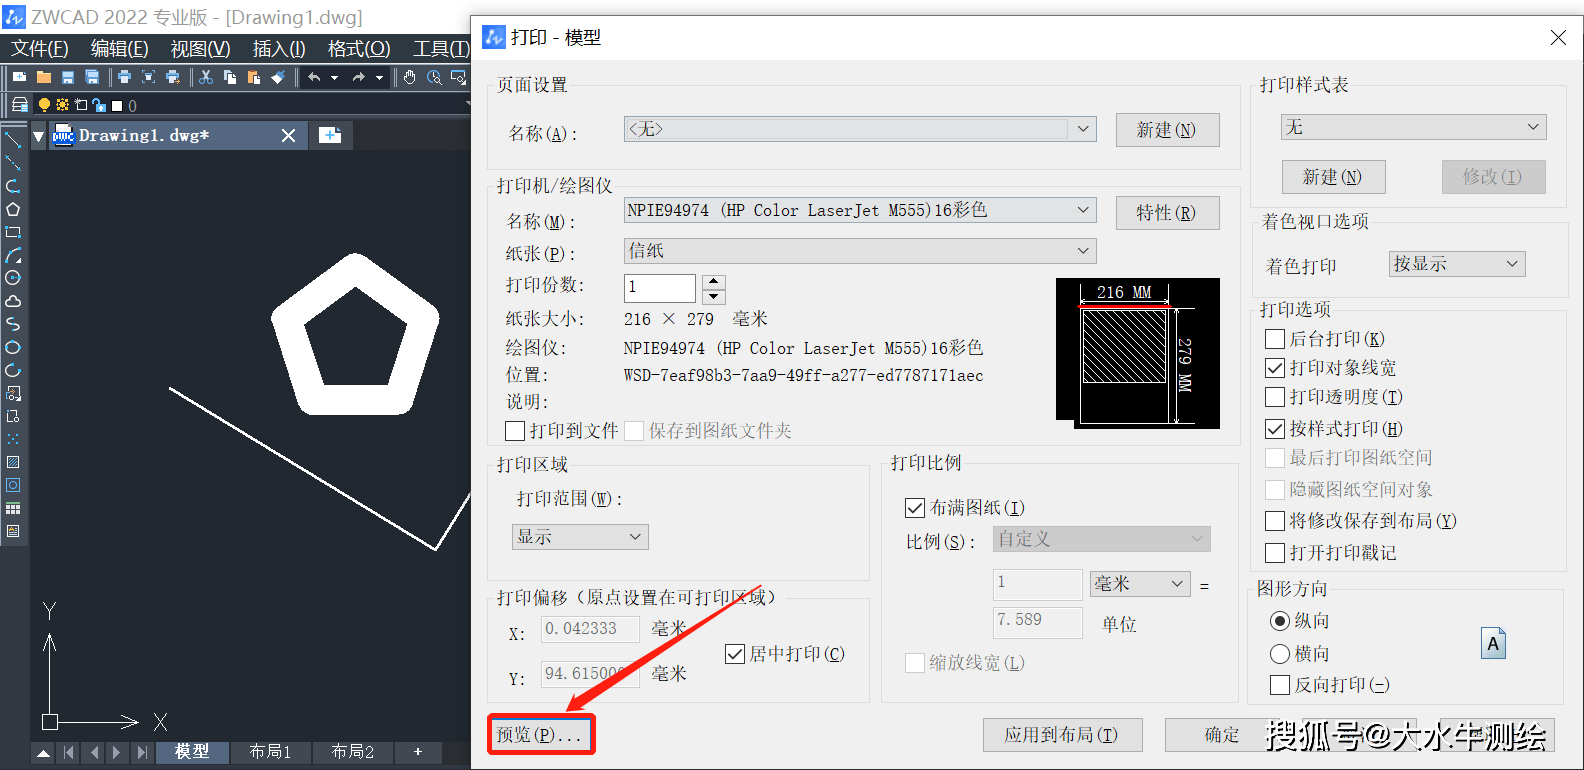The image size is (1584, 770).
Task: Toggle the layer on/off lightbulb icon
Action: pos(44,104)
